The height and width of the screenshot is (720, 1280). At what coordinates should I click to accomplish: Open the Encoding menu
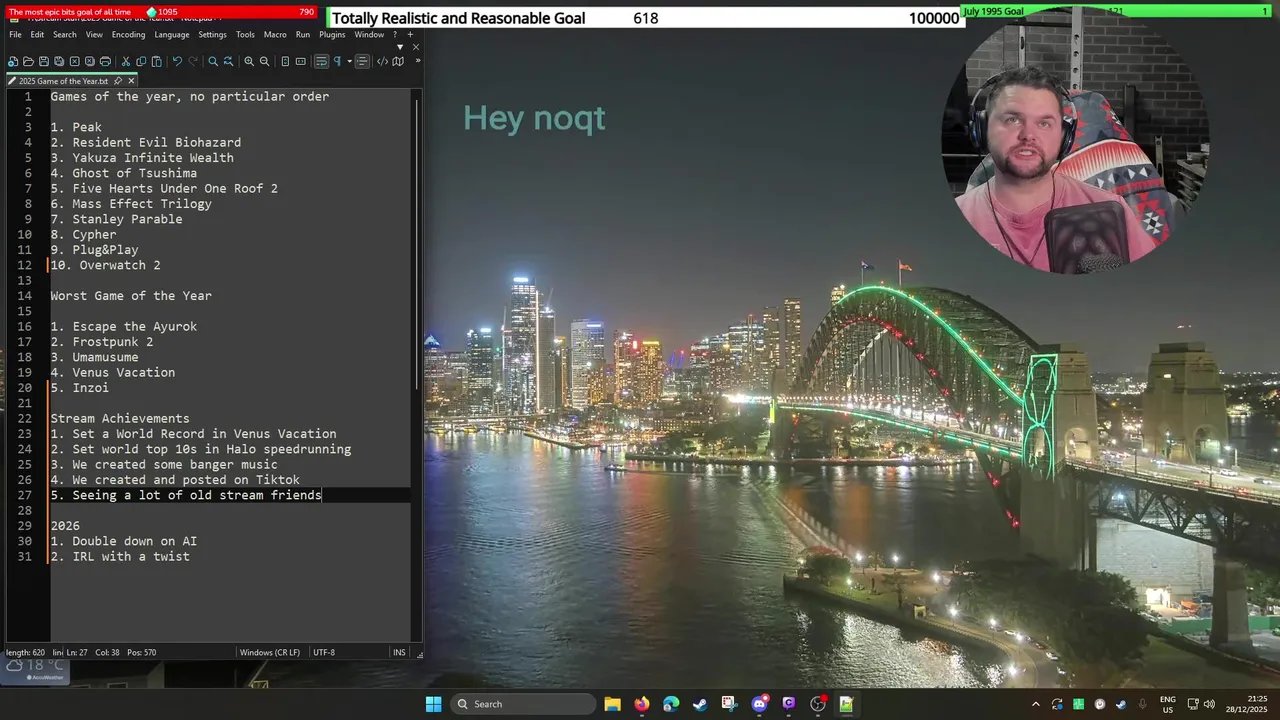128,34
